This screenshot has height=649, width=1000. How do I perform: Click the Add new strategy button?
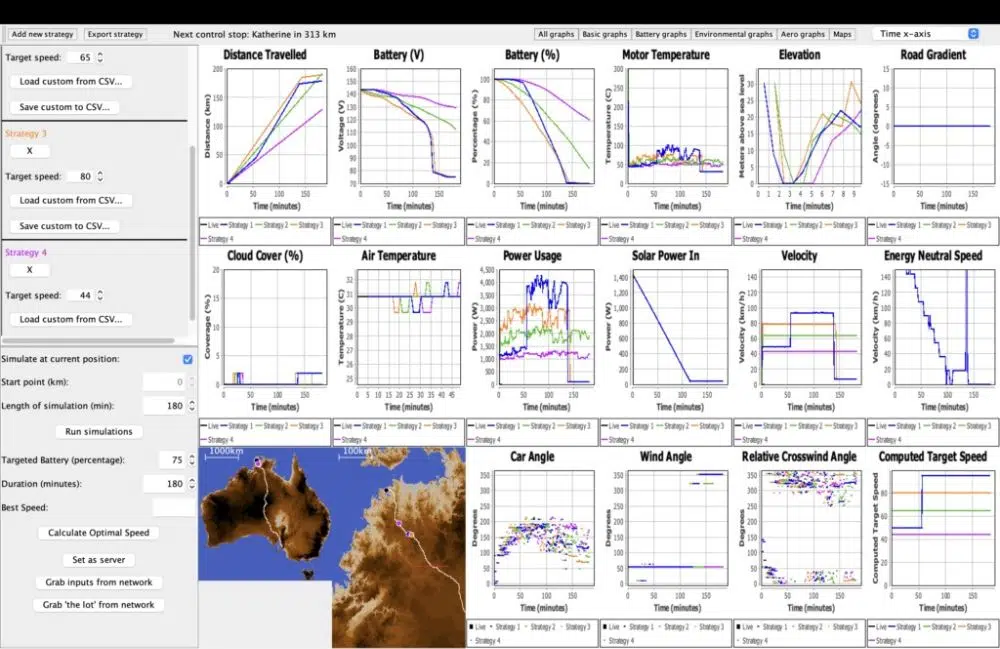point(42,34)
